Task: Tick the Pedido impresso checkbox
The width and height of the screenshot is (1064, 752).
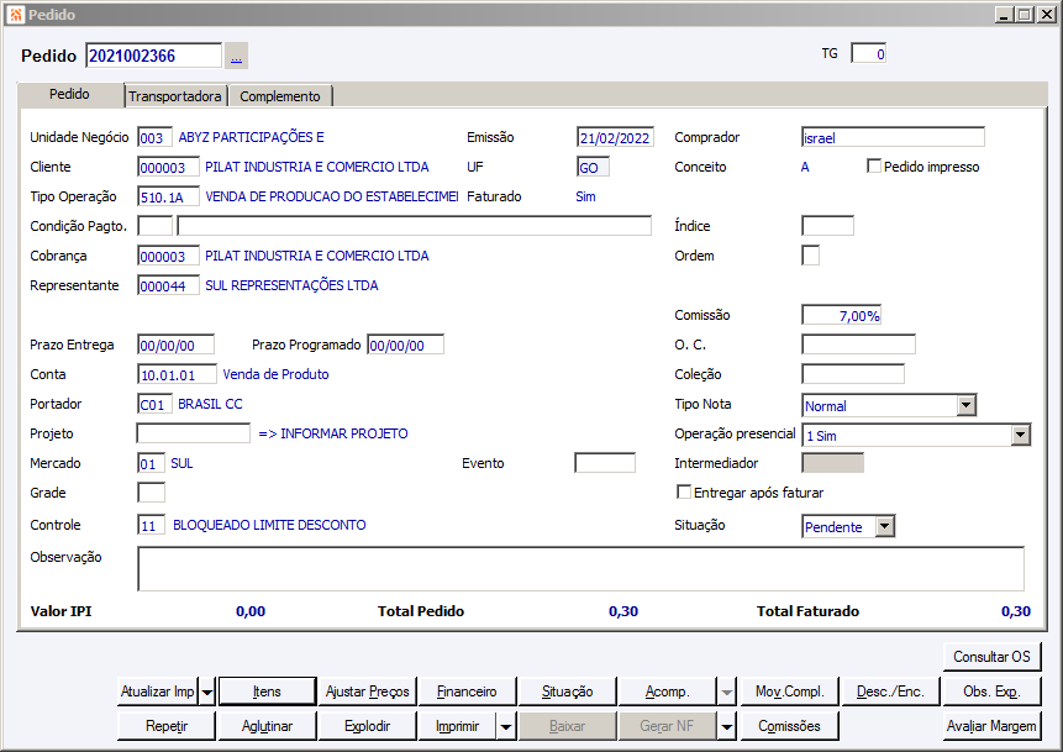Action: pyautogui.click(x=874, y=166)
